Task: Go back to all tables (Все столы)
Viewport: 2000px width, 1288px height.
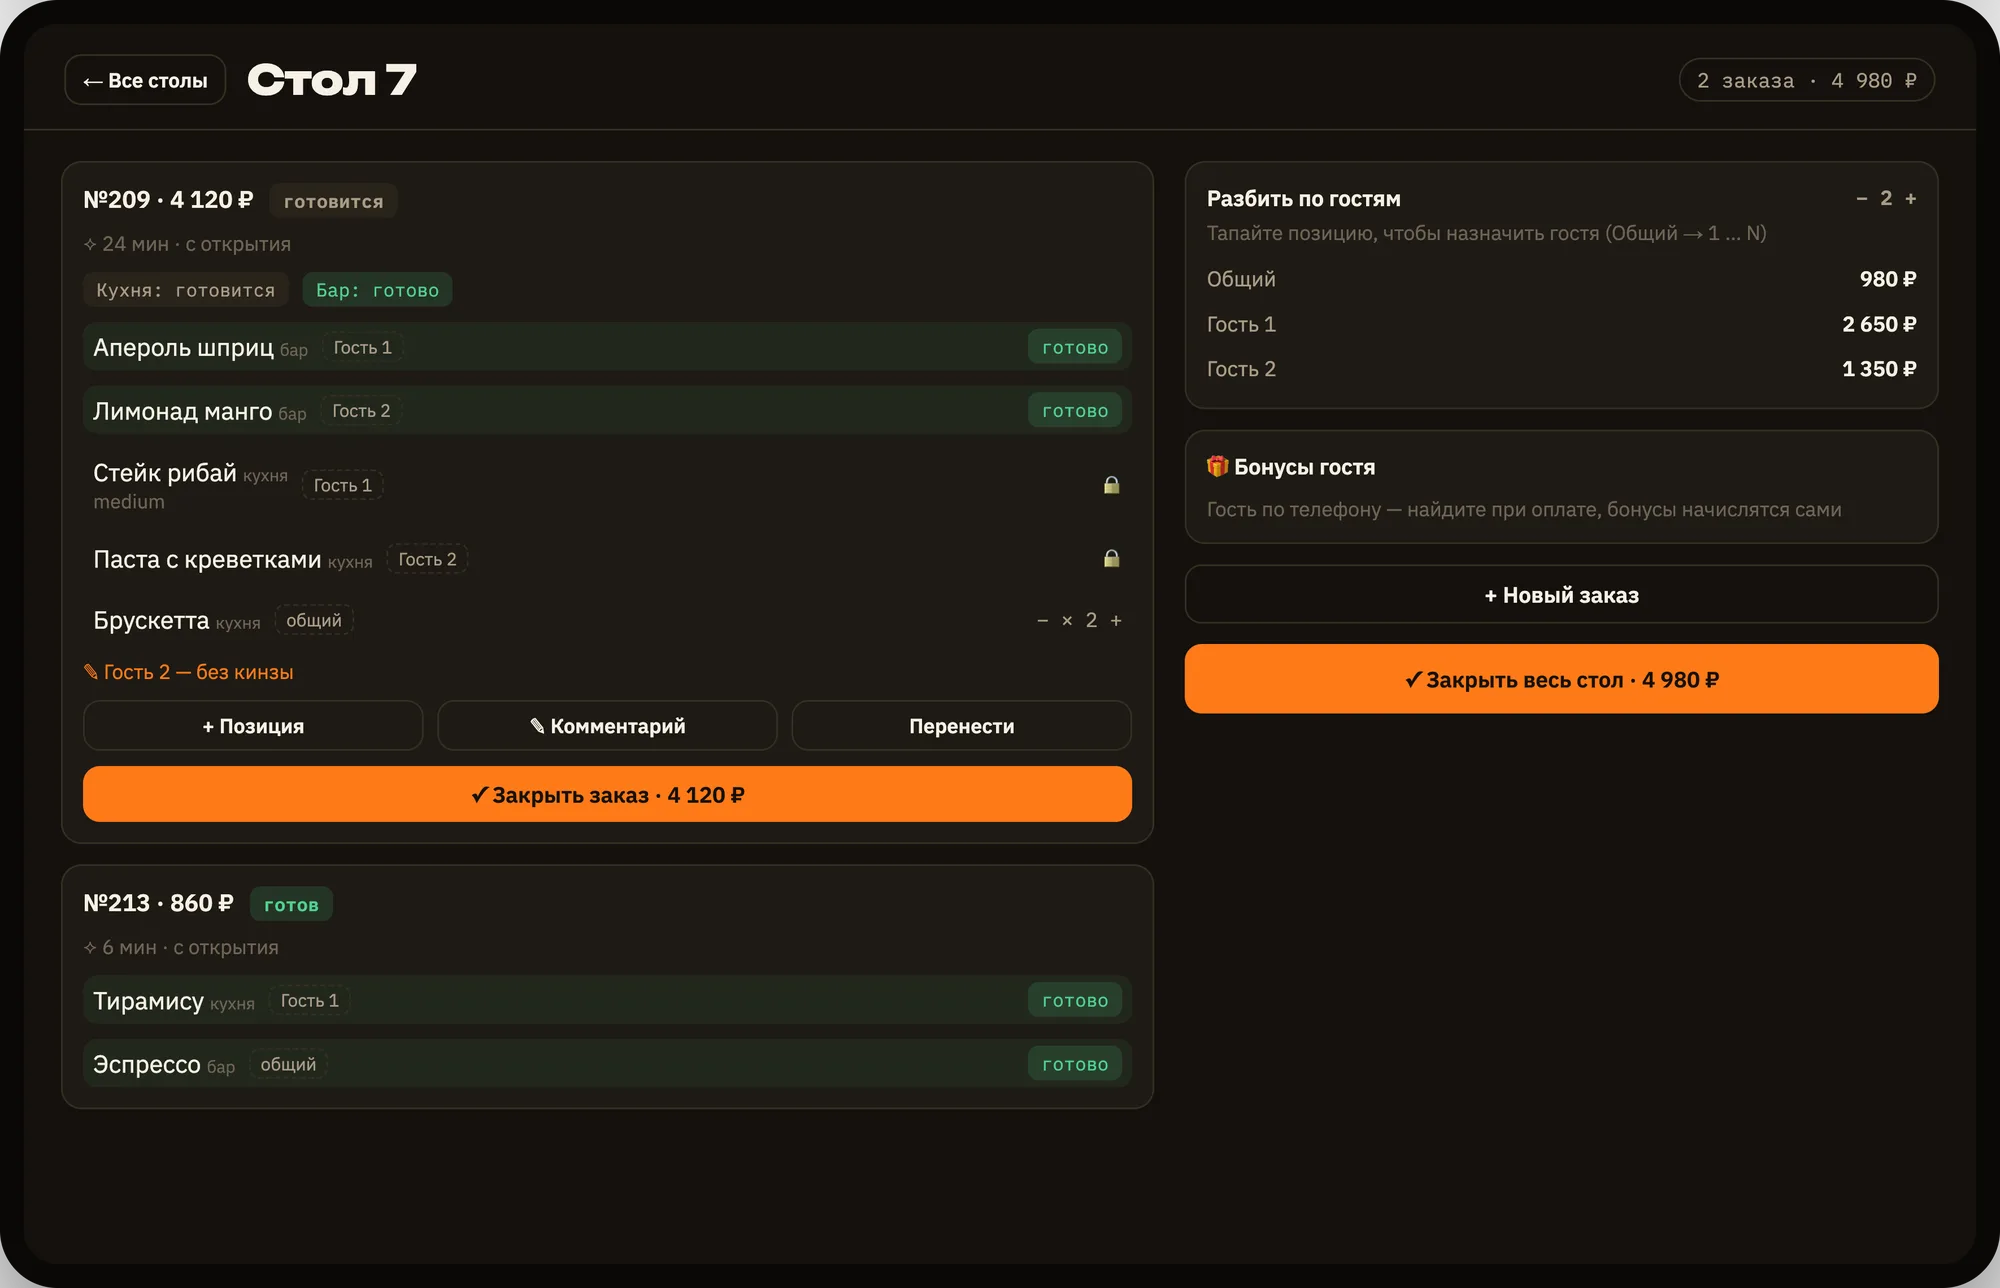Action: point(145,80)
